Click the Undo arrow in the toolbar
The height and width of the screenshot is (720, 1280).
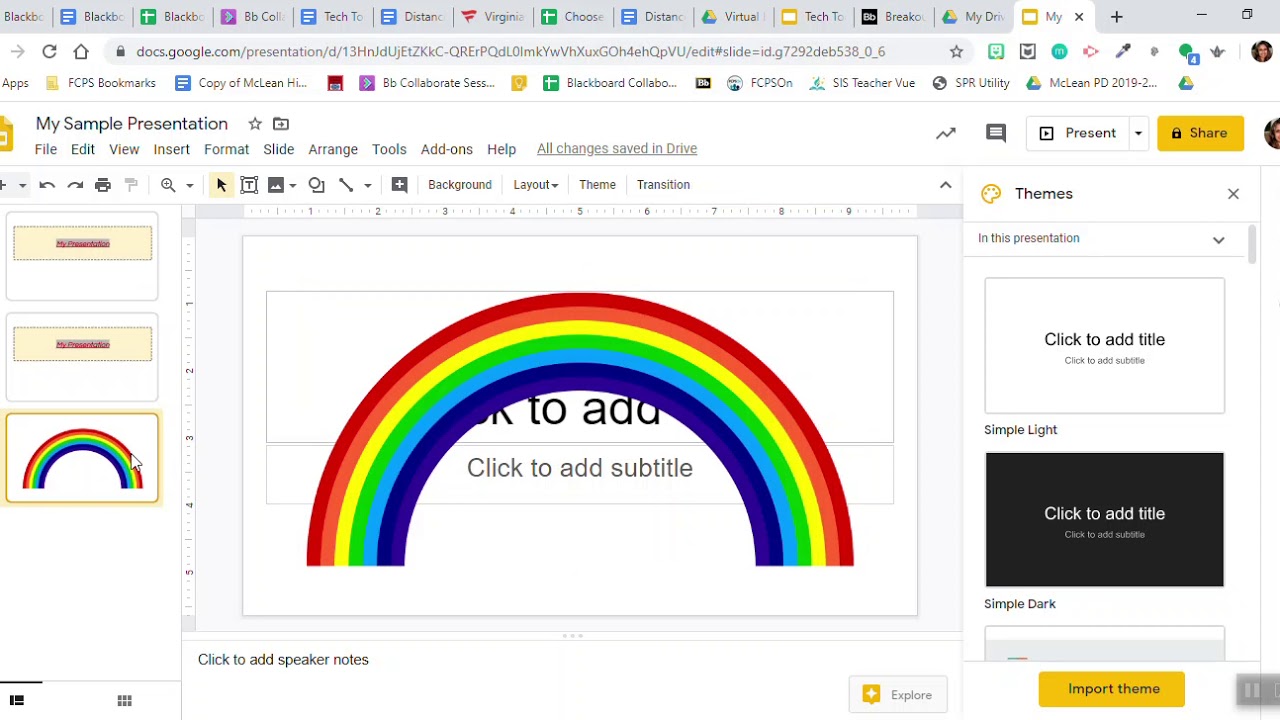pyautogui.click(x=47, y=185)
